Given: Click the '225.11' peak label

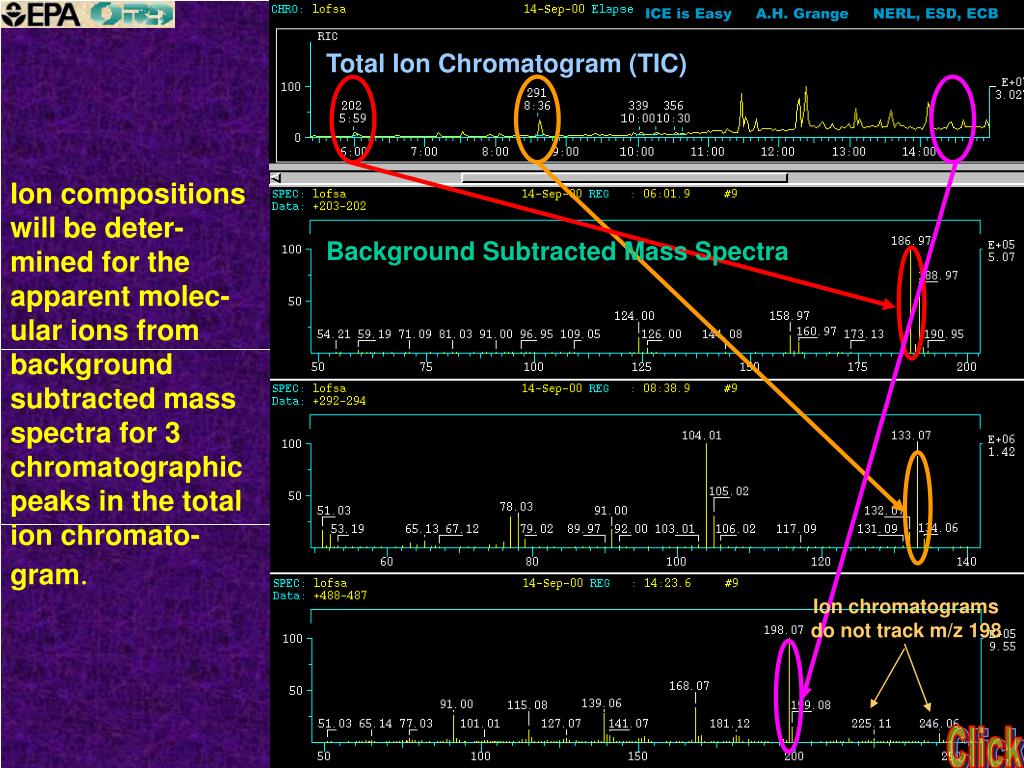Looking at the screenshot, I should [x=871, y=723].
